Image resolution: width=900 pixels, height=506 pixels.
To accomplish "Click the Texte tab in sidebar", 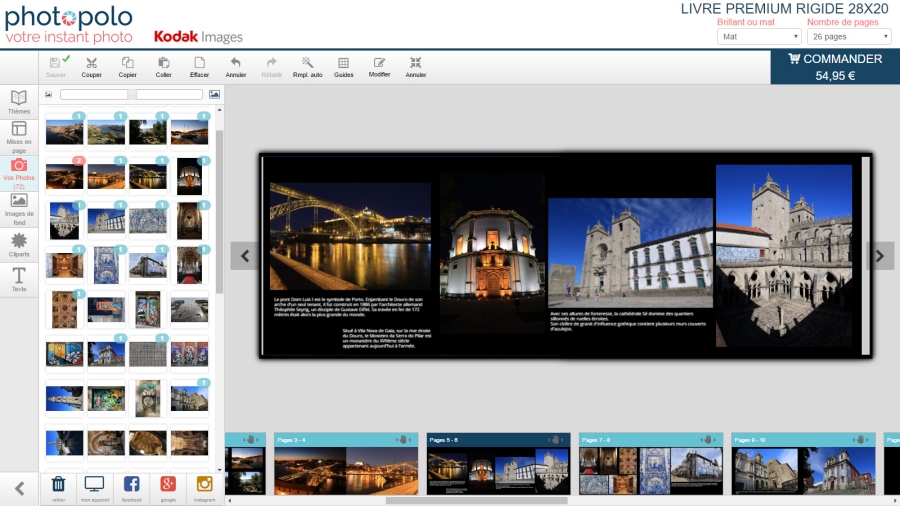I will [x=19, y=280].
